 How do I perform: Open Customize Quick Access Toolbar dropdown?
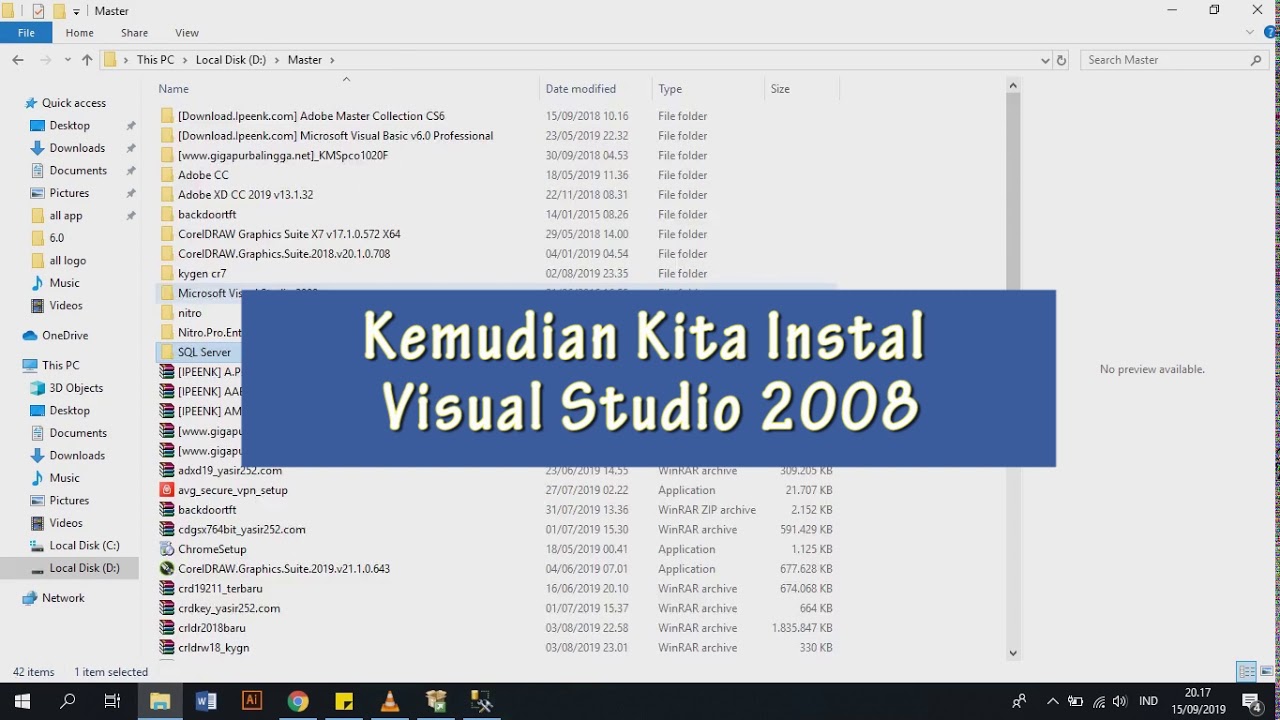click(x=76, y=11)
